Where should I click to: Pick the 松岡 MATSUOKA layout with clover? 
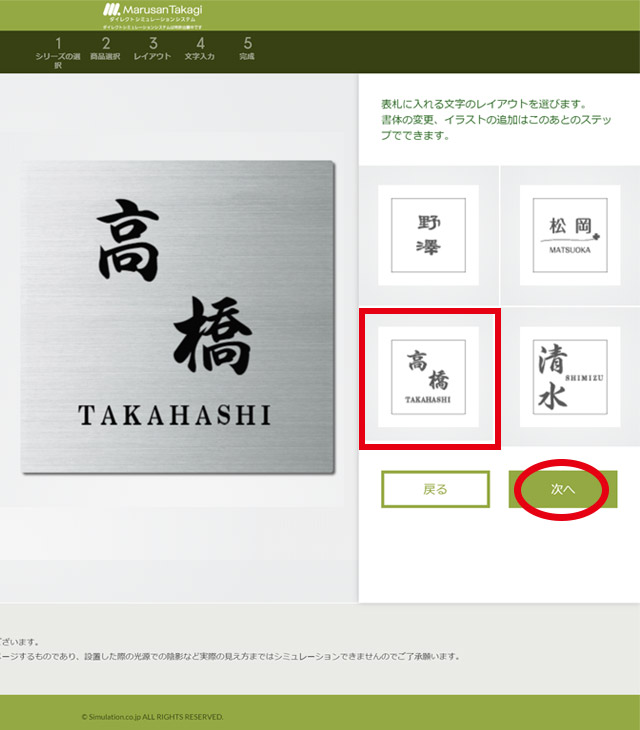pos(570,229)
